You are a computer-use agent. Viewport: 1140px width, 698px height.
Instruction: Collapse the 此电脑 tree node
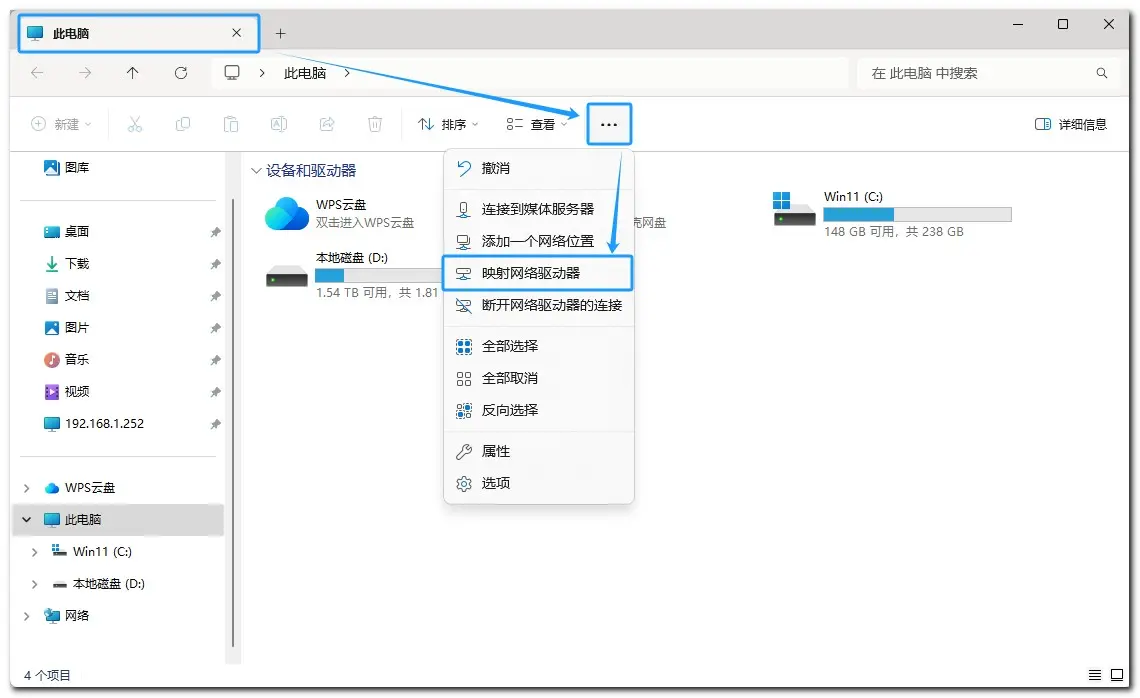(x=27, y=520)
